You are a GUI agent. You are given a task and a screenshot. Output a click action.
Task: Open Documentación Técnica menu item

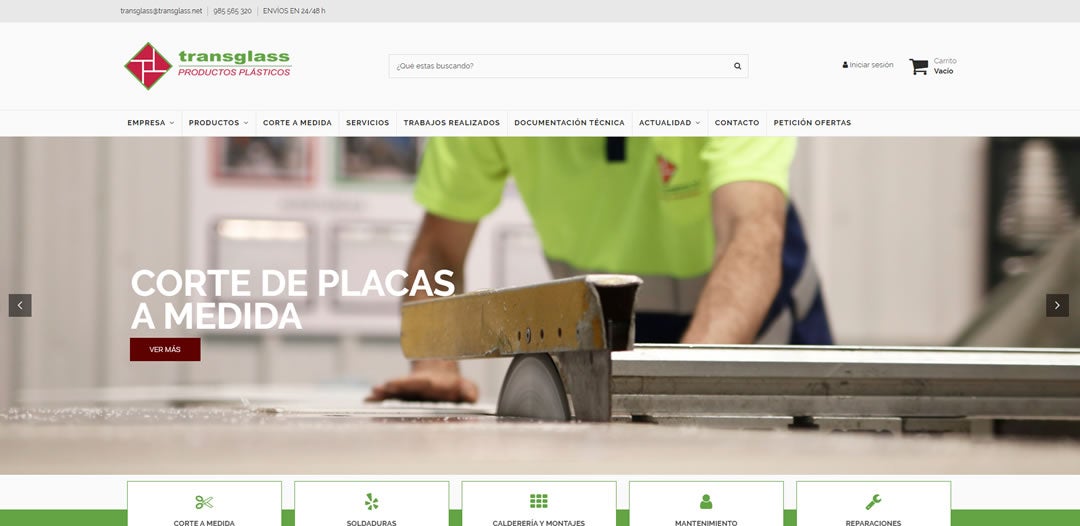[570, 123]
